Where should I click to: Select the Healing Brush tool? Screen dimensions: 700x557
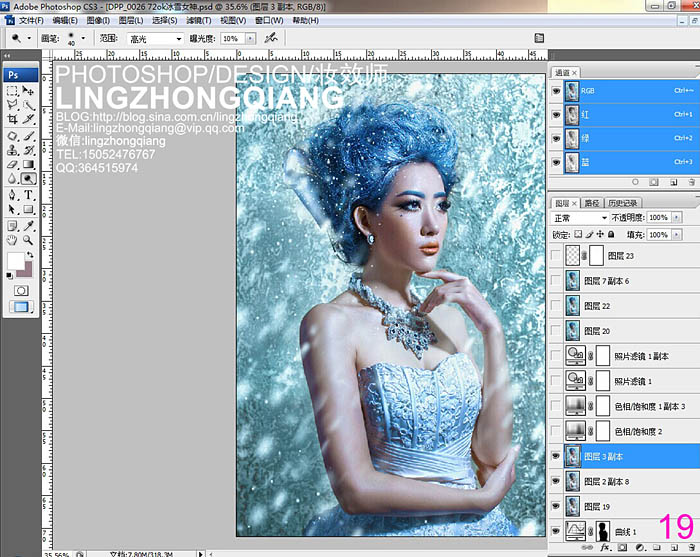[12, 135]
